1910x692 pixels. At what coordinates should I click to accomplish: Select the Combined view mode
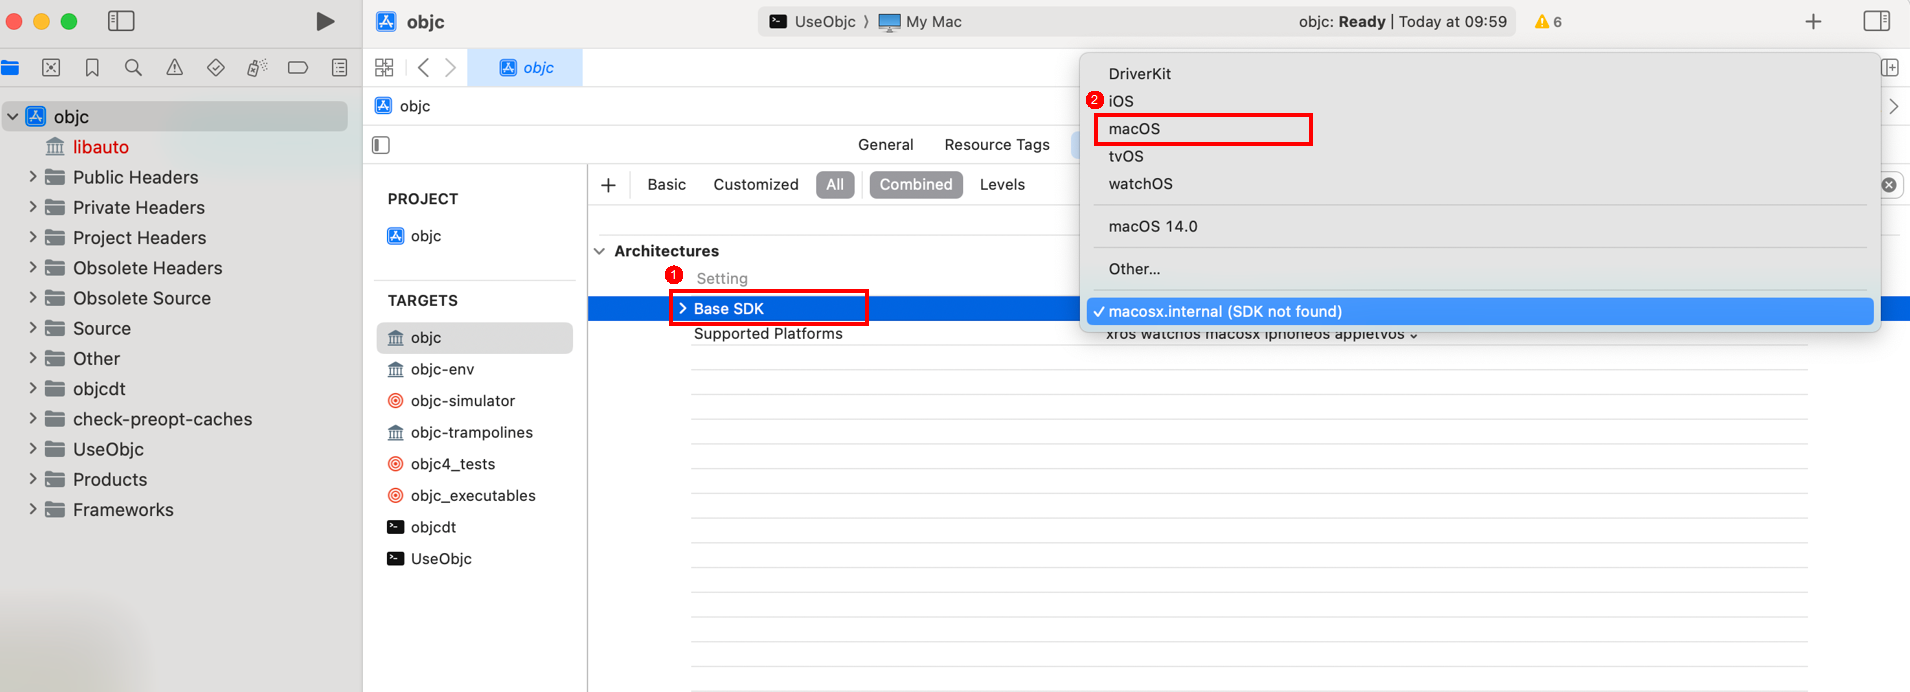pyautogui.click(x=916, y=185)
